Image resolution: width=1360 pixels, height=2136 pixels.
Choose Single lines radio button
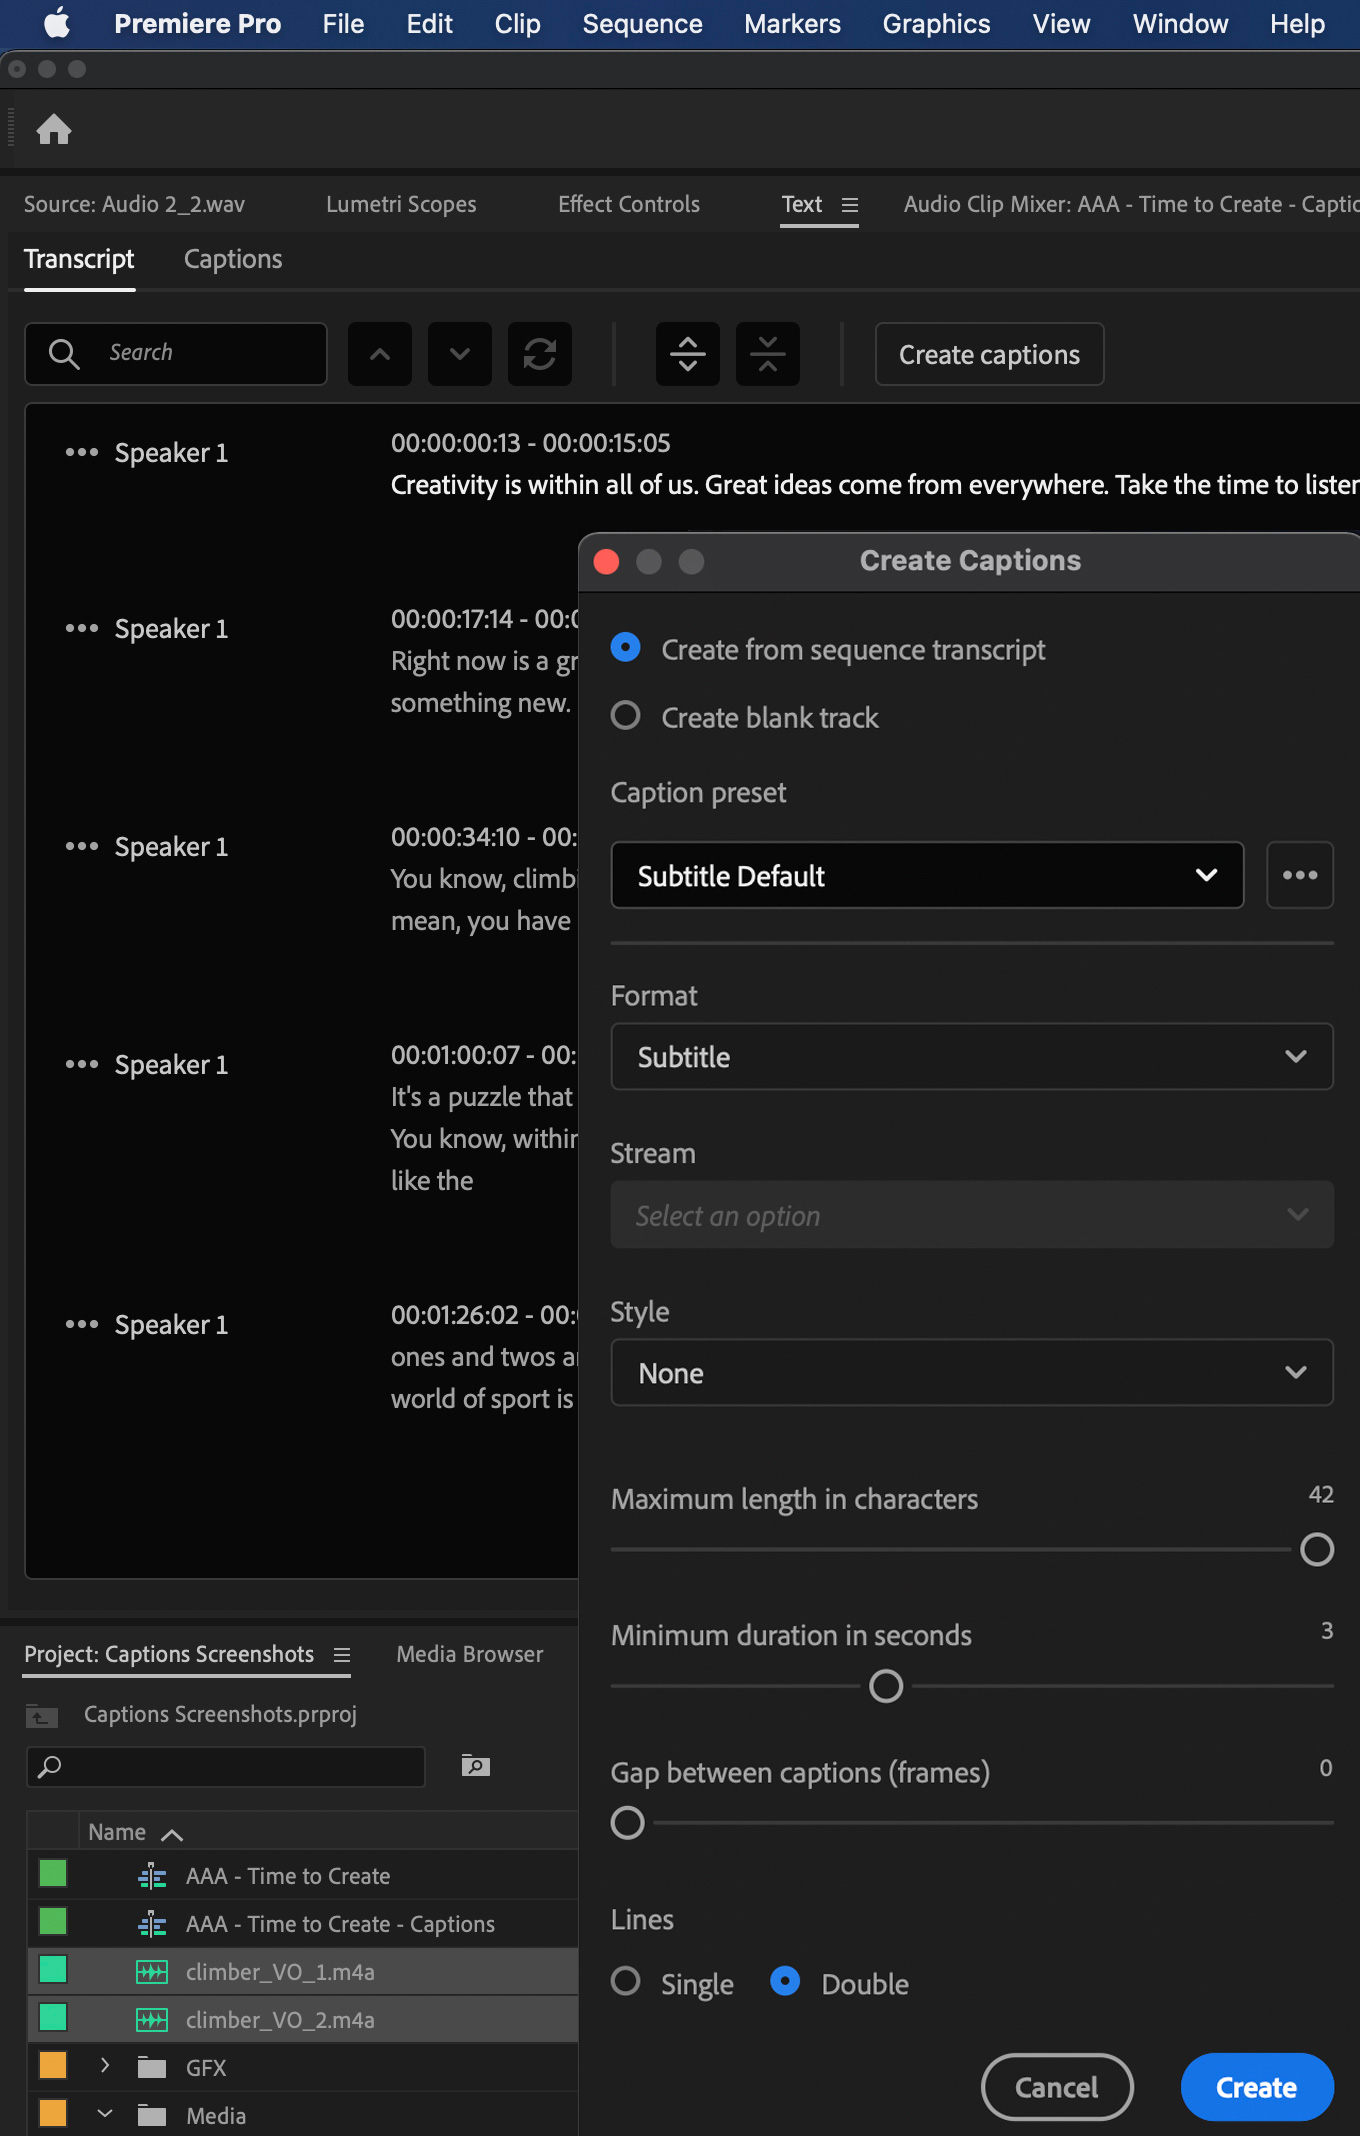coord(626,1981)
